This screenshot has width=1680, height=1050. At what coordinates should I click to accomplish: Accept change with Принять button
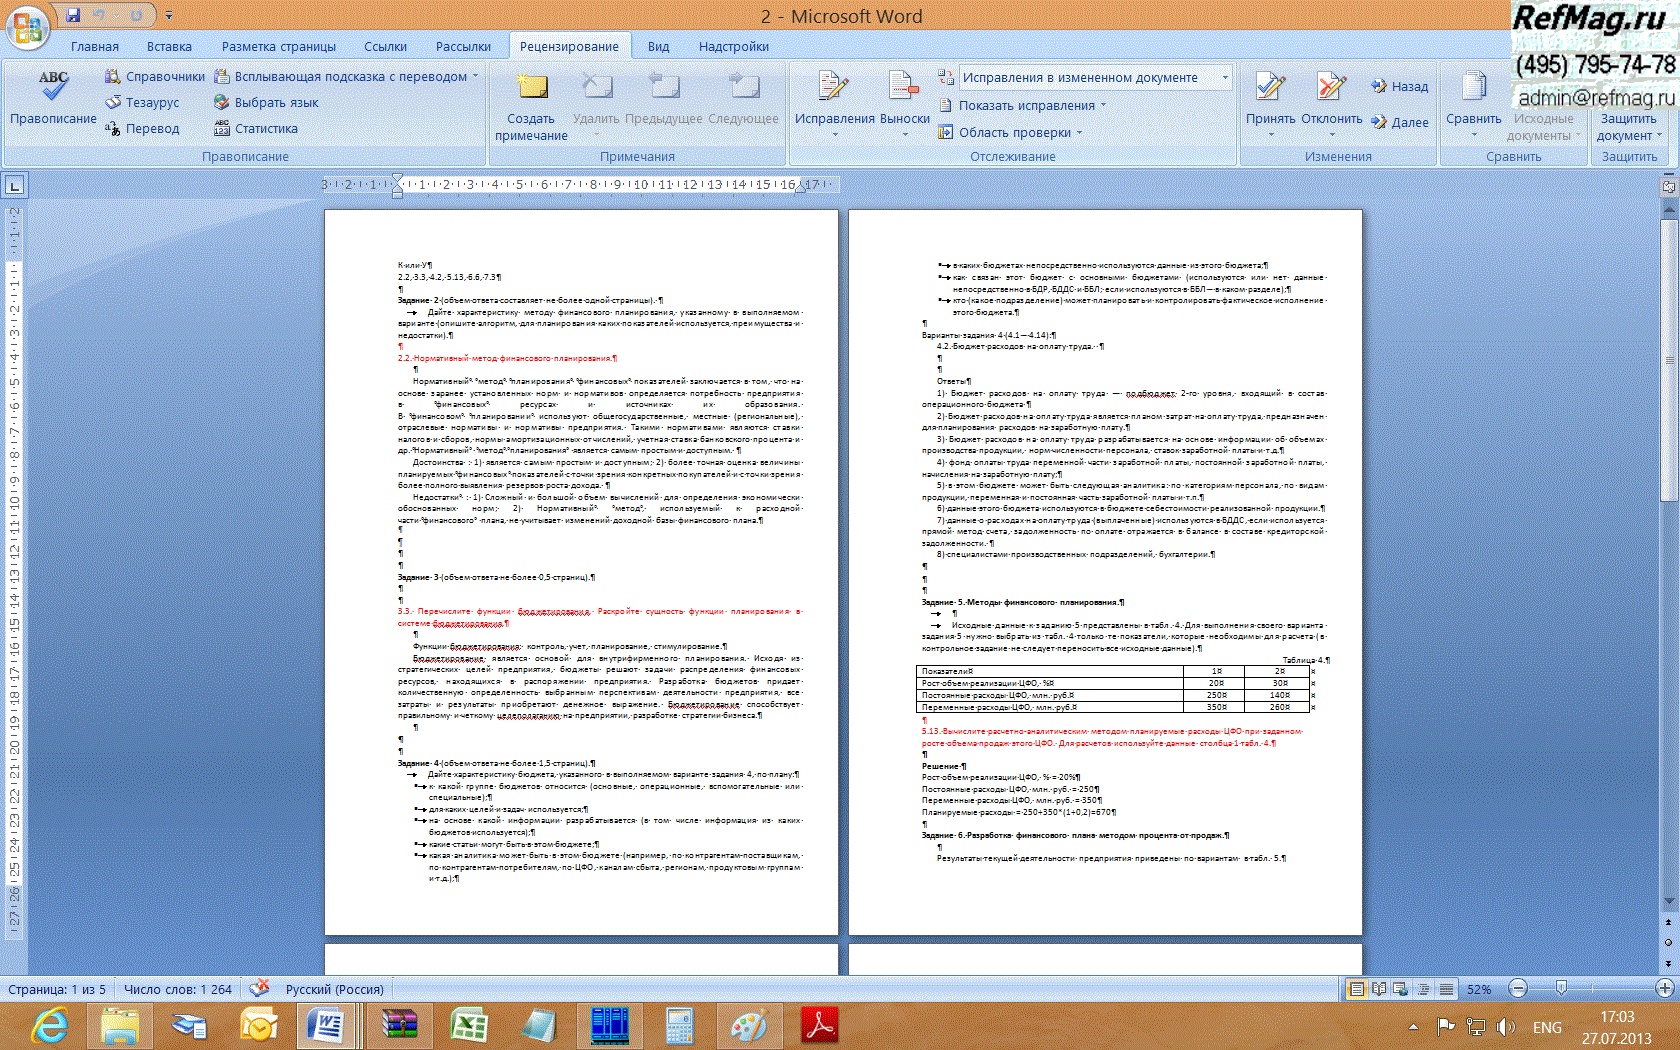(1270, 88)
